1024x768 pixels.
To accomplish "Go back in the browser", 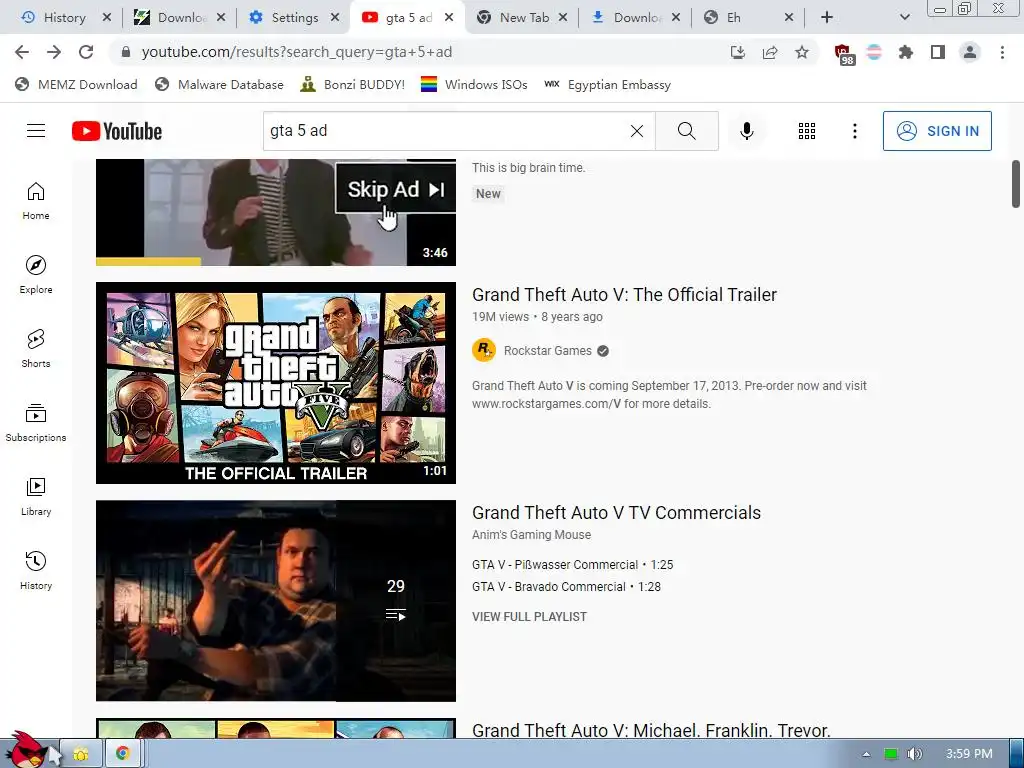I will tap(22, 52).
